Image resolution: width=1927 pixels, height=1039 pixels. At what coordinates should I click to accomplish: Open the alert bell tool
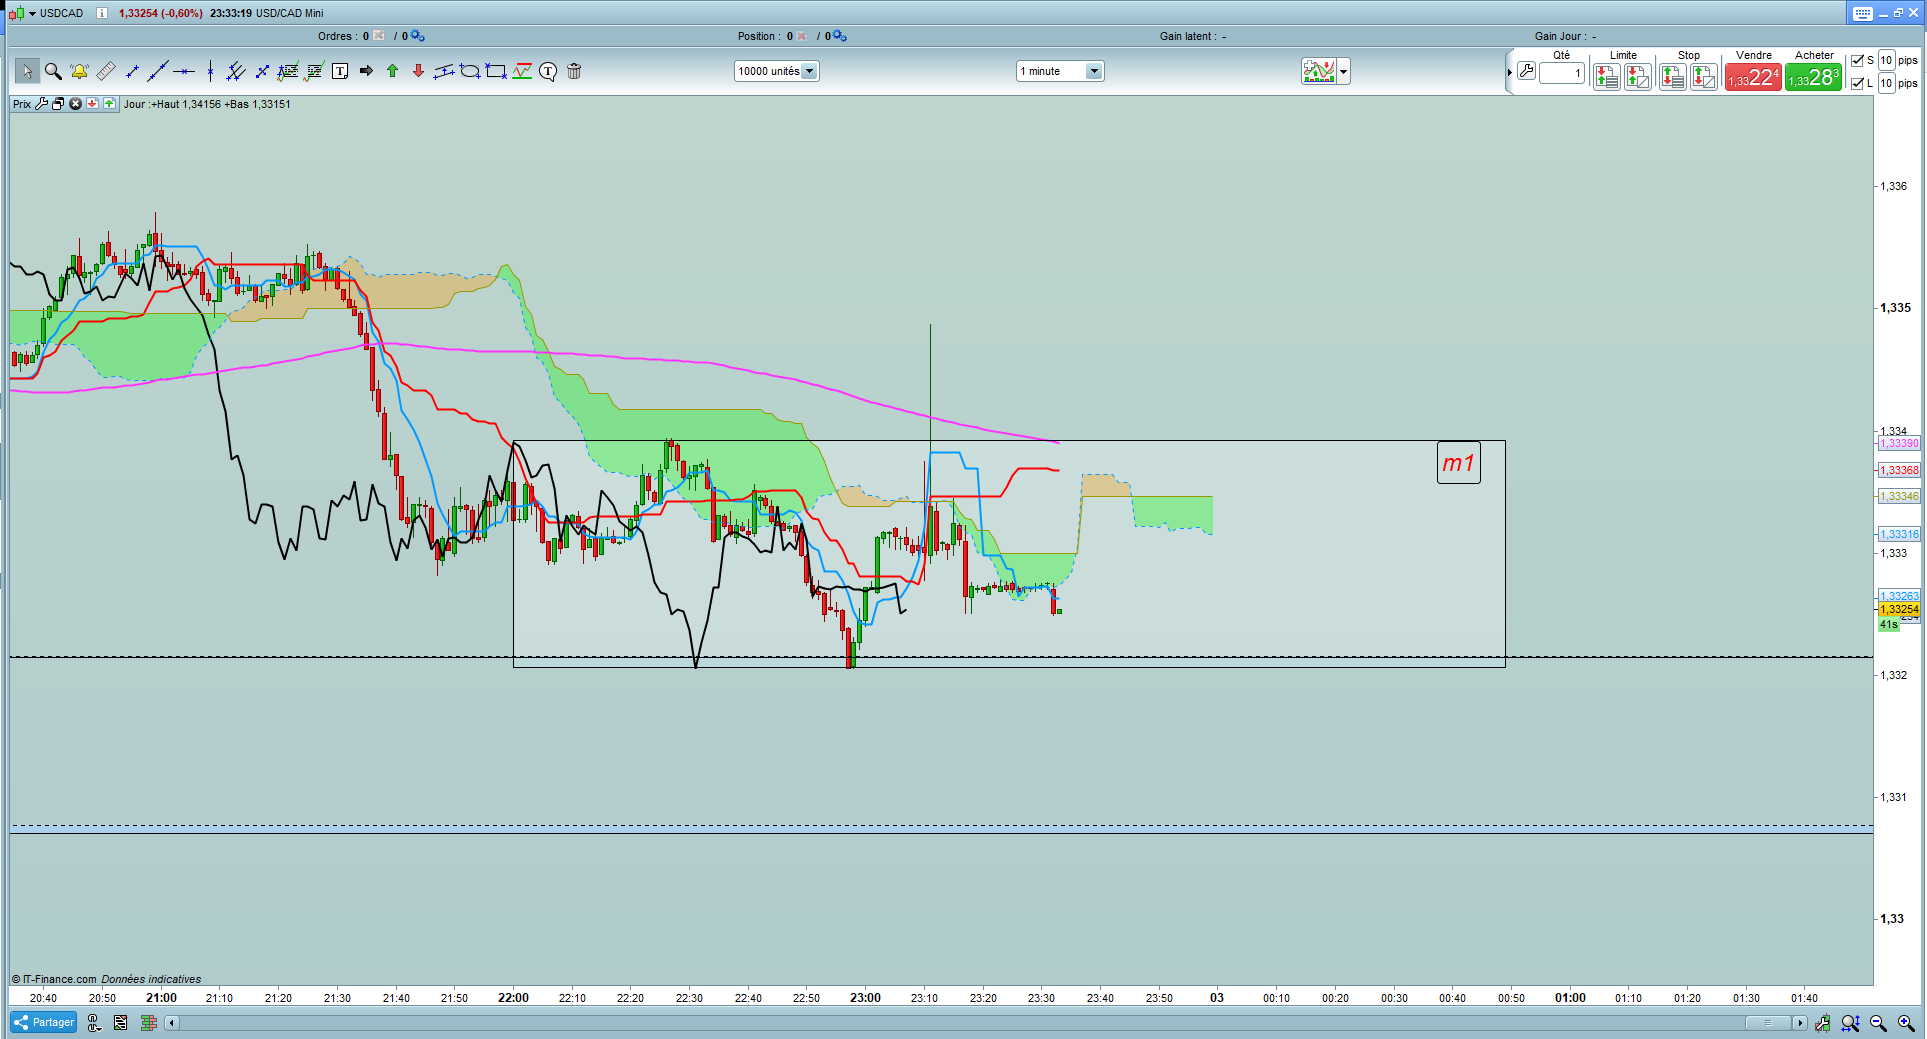(79, 71)
